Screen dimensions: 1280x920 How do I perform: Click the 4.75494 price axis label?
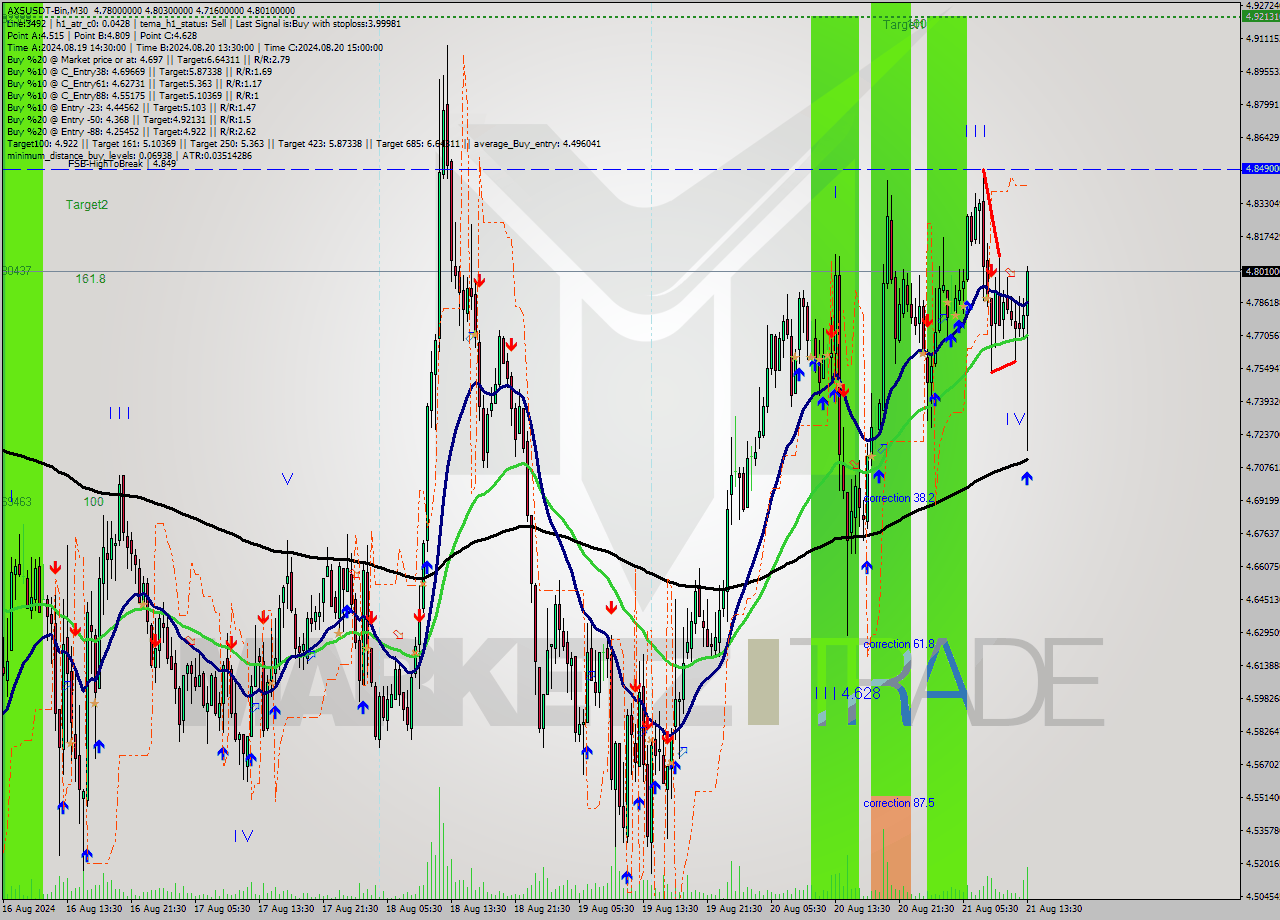click(1262, 368)
